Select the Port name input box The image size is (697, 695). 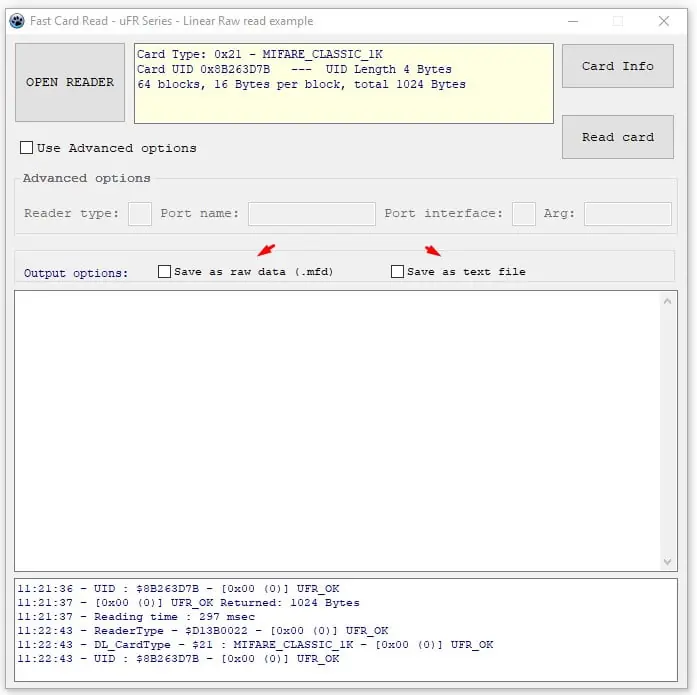[x=312, y=214]
